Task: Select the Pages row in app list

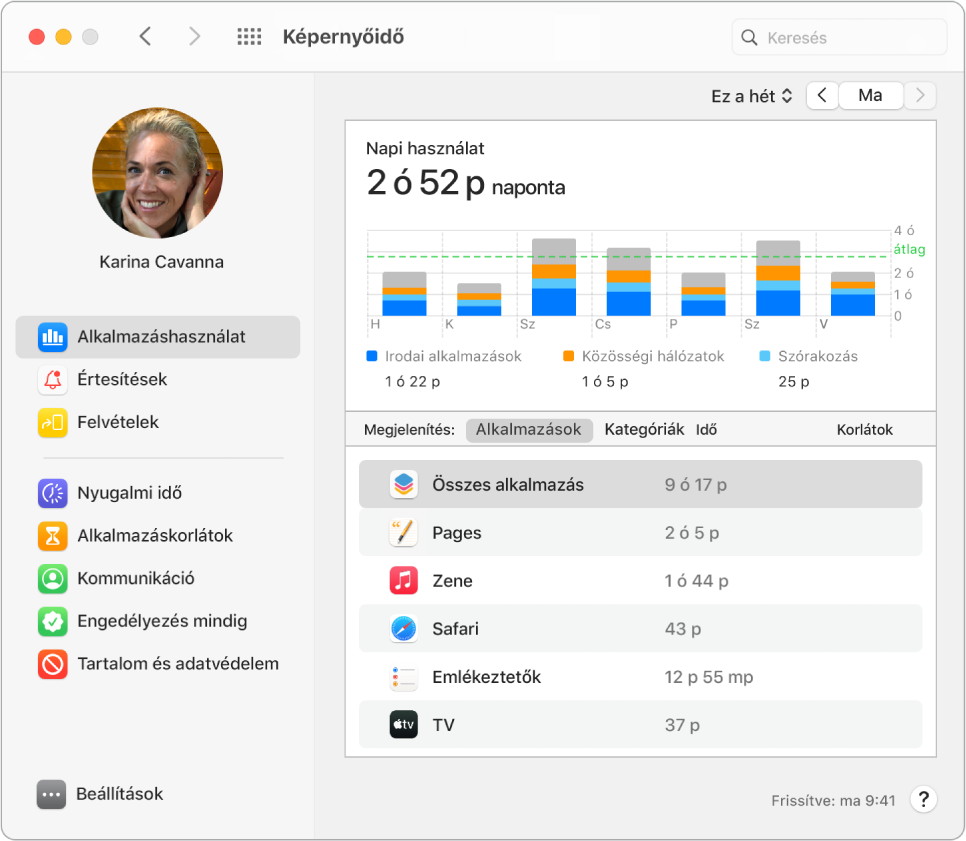Action: pos(641,533)
